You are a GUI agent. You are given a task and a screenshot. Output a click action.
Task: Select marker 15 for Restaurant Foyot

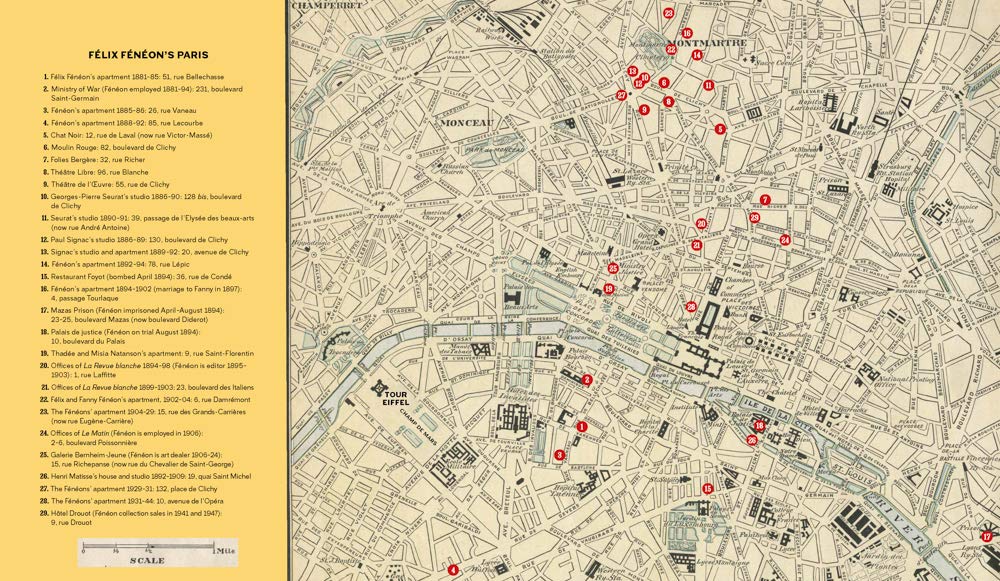click(708, 489)
